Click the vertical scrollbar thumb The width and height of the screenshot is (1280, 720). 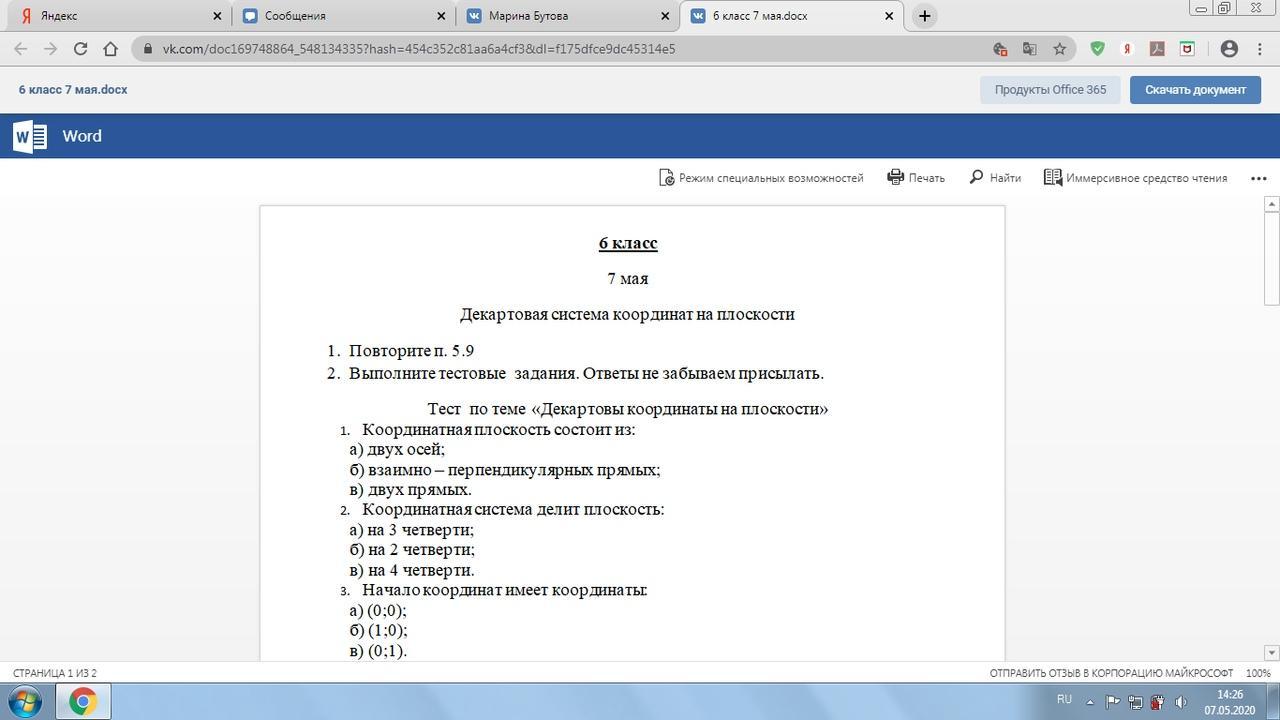tap(1272, 259)
